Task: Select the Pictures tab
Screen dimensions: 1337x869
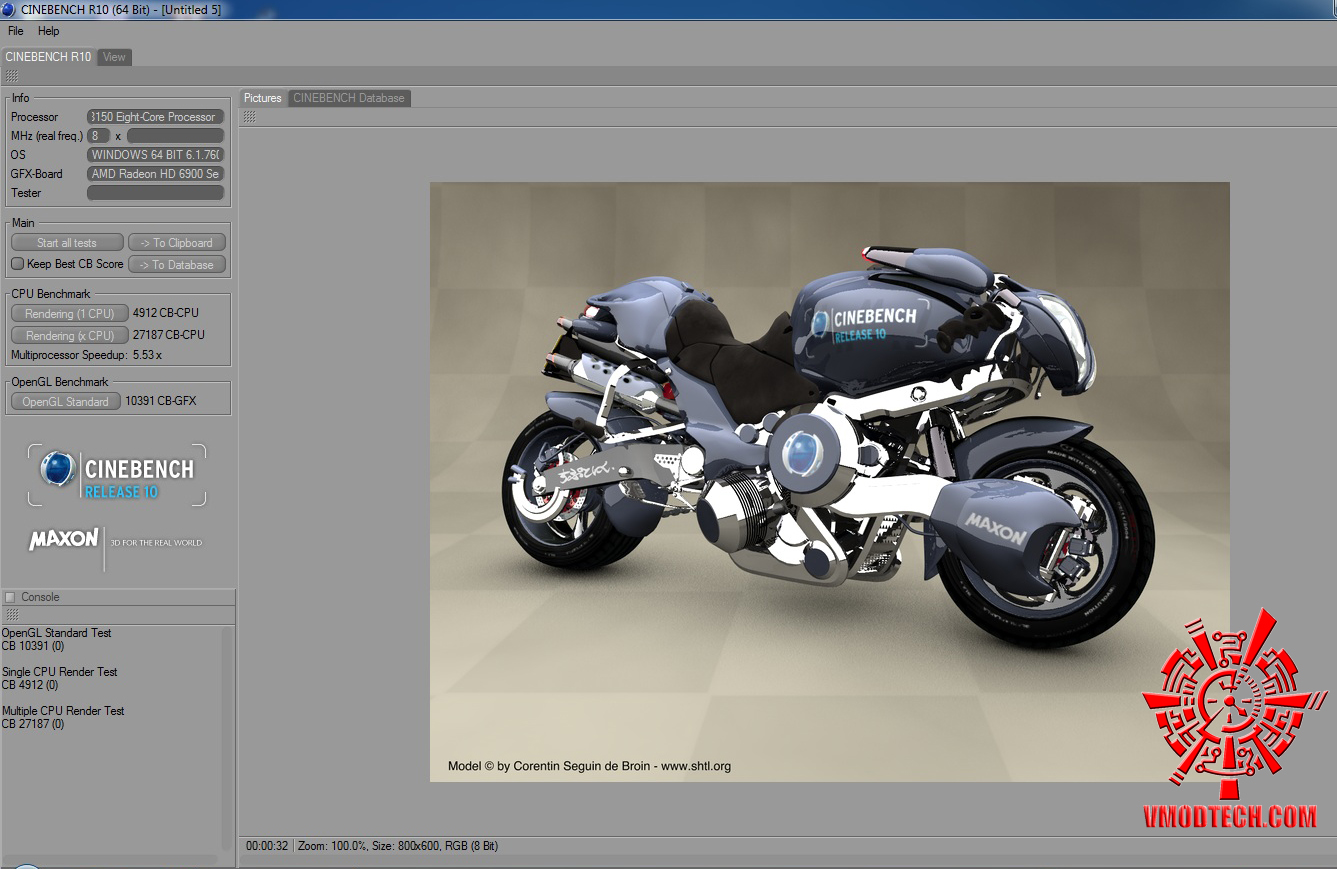Action: pyautogui.click(x=263, y=98)
